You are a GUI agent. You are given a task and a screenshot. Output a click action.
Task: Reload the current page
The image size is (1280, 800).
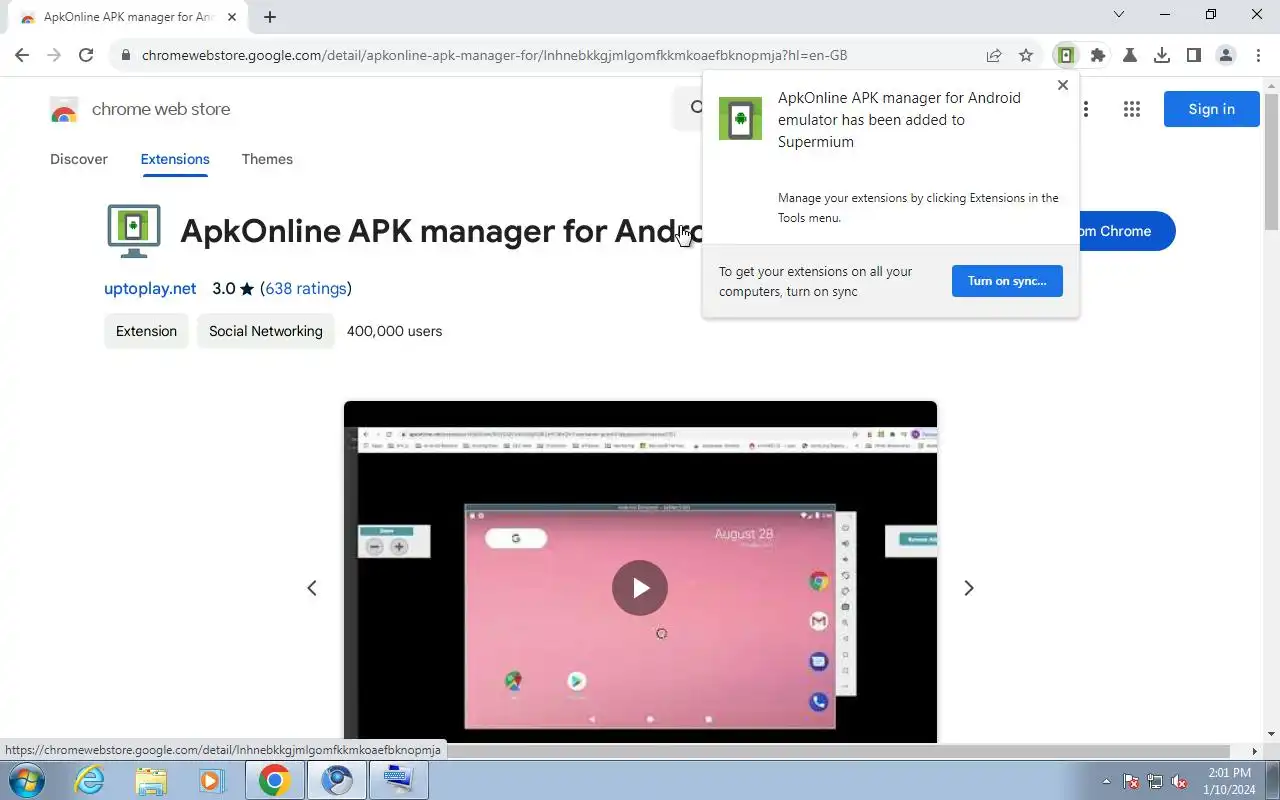click(86, 55)
